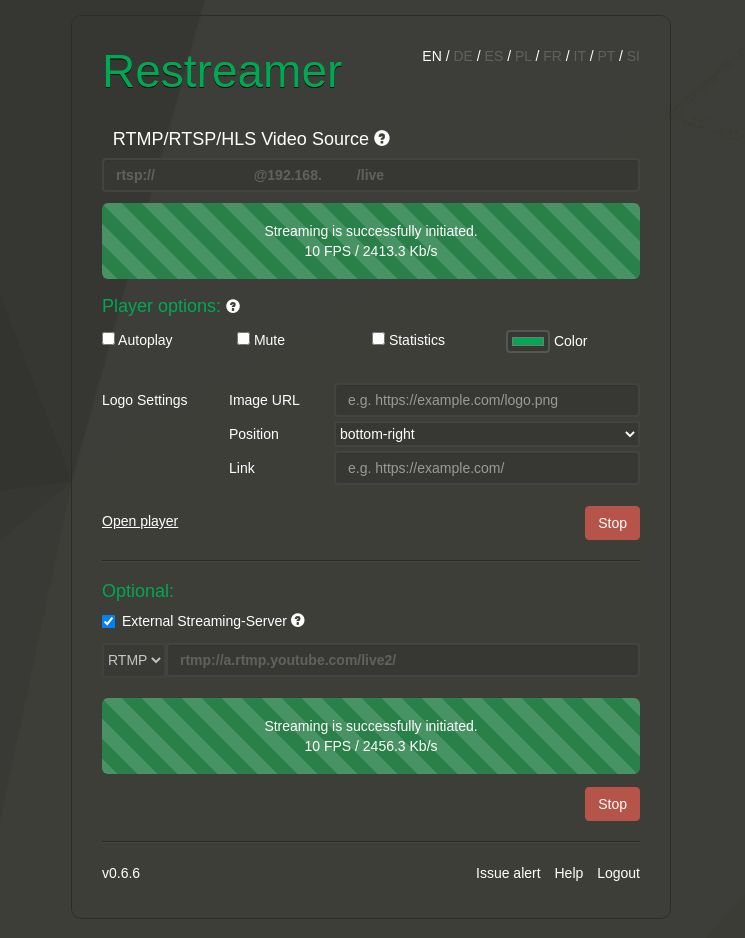The height and width of the screenshot is (938, 745).
Task: Click the status text '10 FPS / 2413.3 Kb/s'
Action: 371,251
